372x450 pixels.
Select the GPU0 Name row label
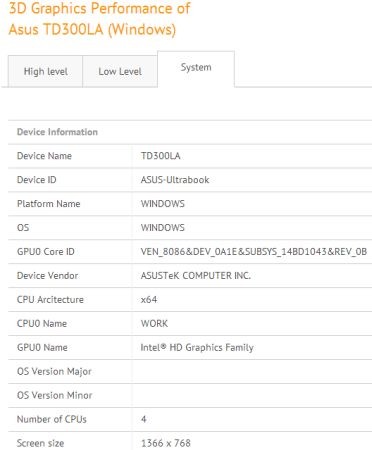[42, 348]
